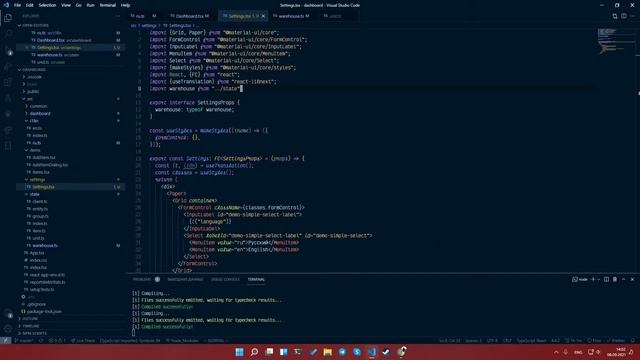The image size is (640, 360).
Task: Click TypeScript React language mode in status bar
Action: (x=531, y=340)
